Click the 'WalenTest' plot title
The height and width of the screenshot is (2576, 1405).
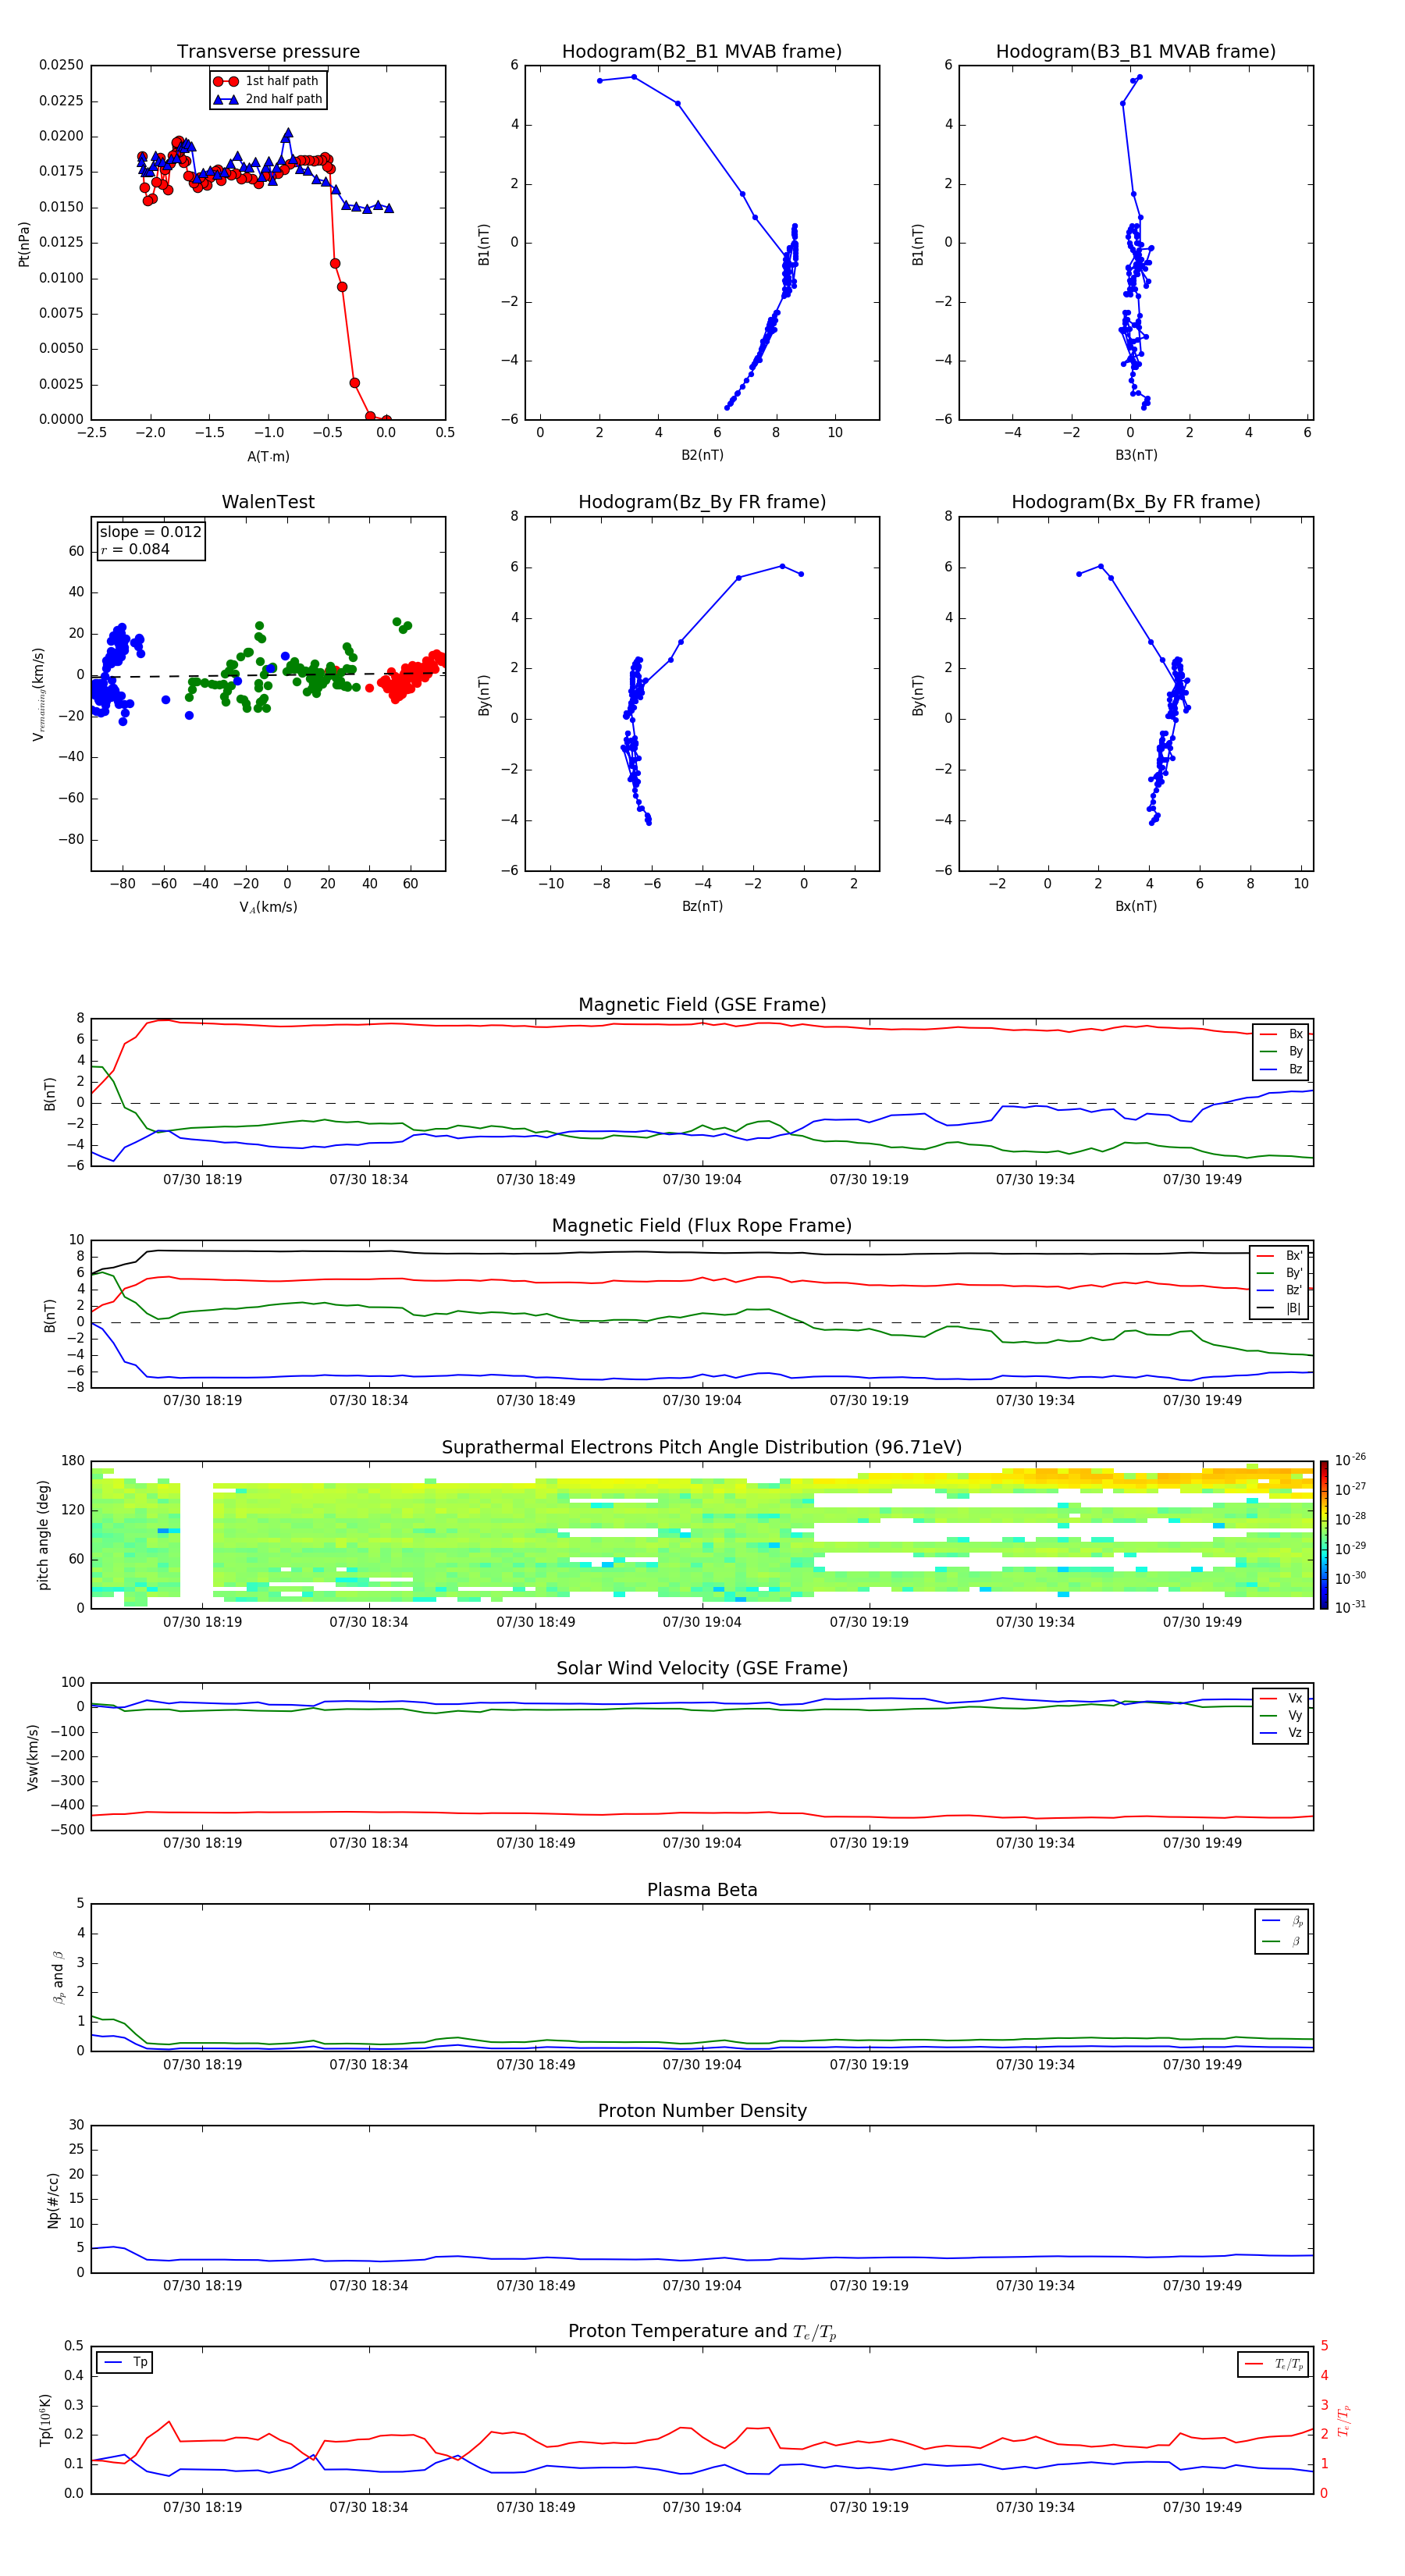(268, 502)
